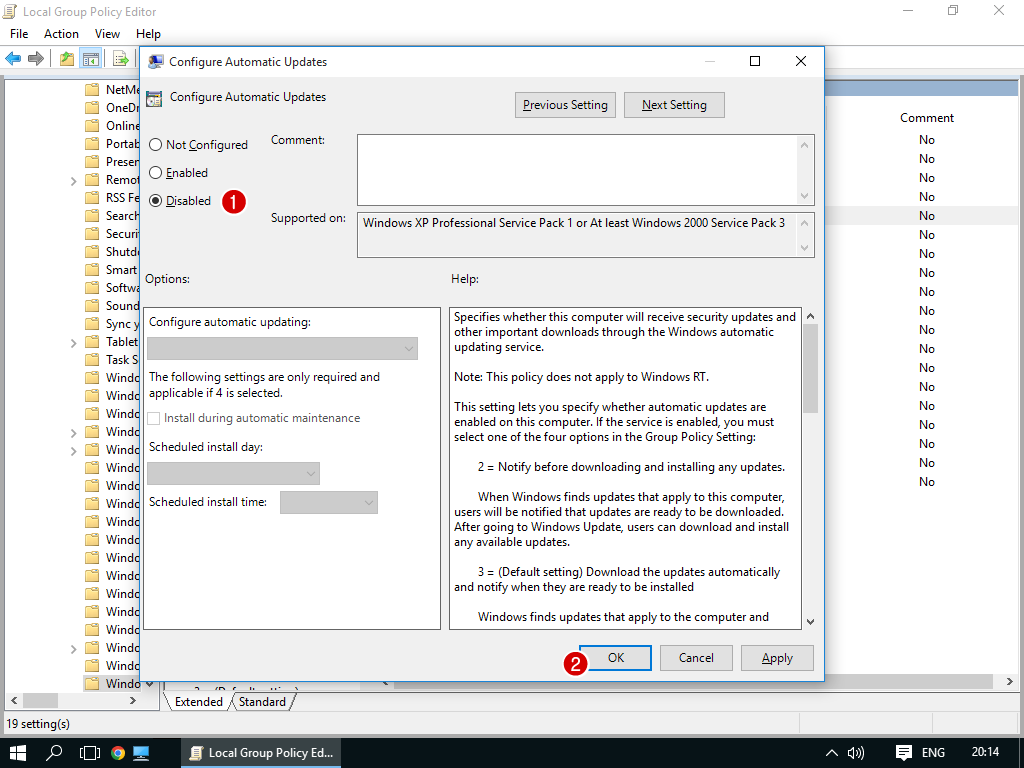Click the OK button

pos(616,658)
